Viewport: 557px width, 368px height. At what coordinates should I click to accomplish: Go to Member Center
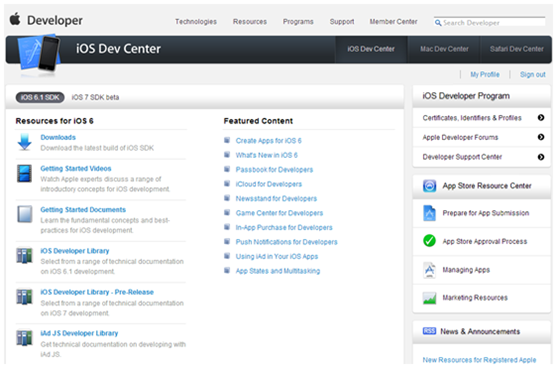pos(393,22)
